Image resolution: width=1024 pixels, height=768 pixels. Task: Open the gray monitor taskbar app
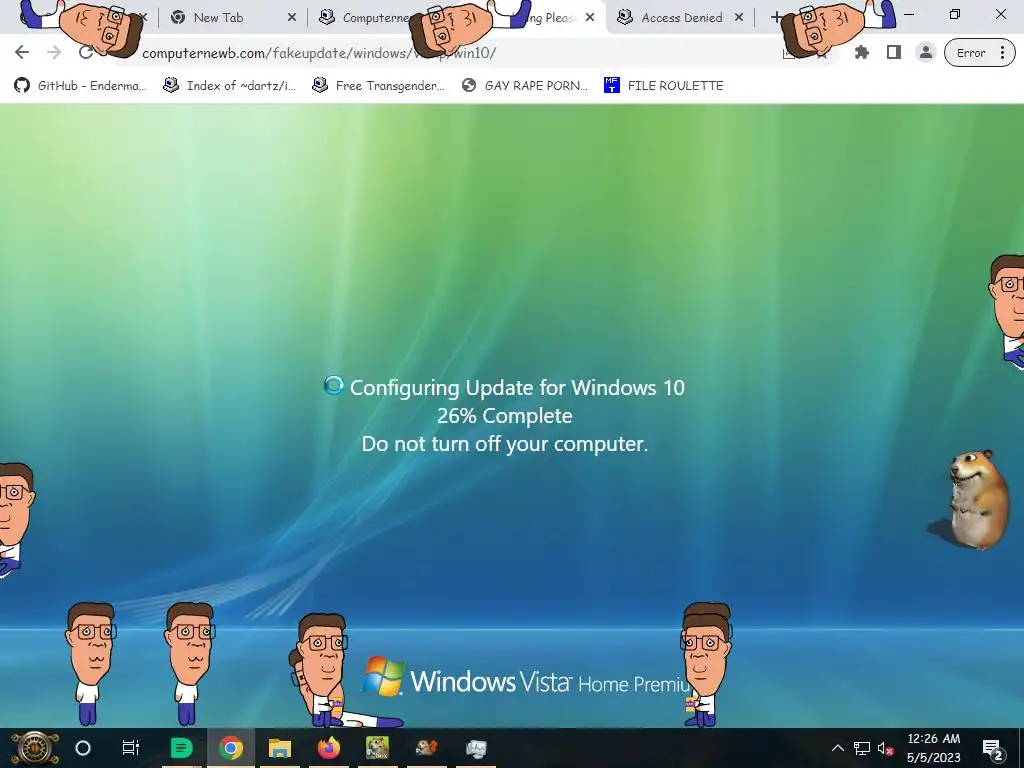pyautogui.click(x=476, y=748)
